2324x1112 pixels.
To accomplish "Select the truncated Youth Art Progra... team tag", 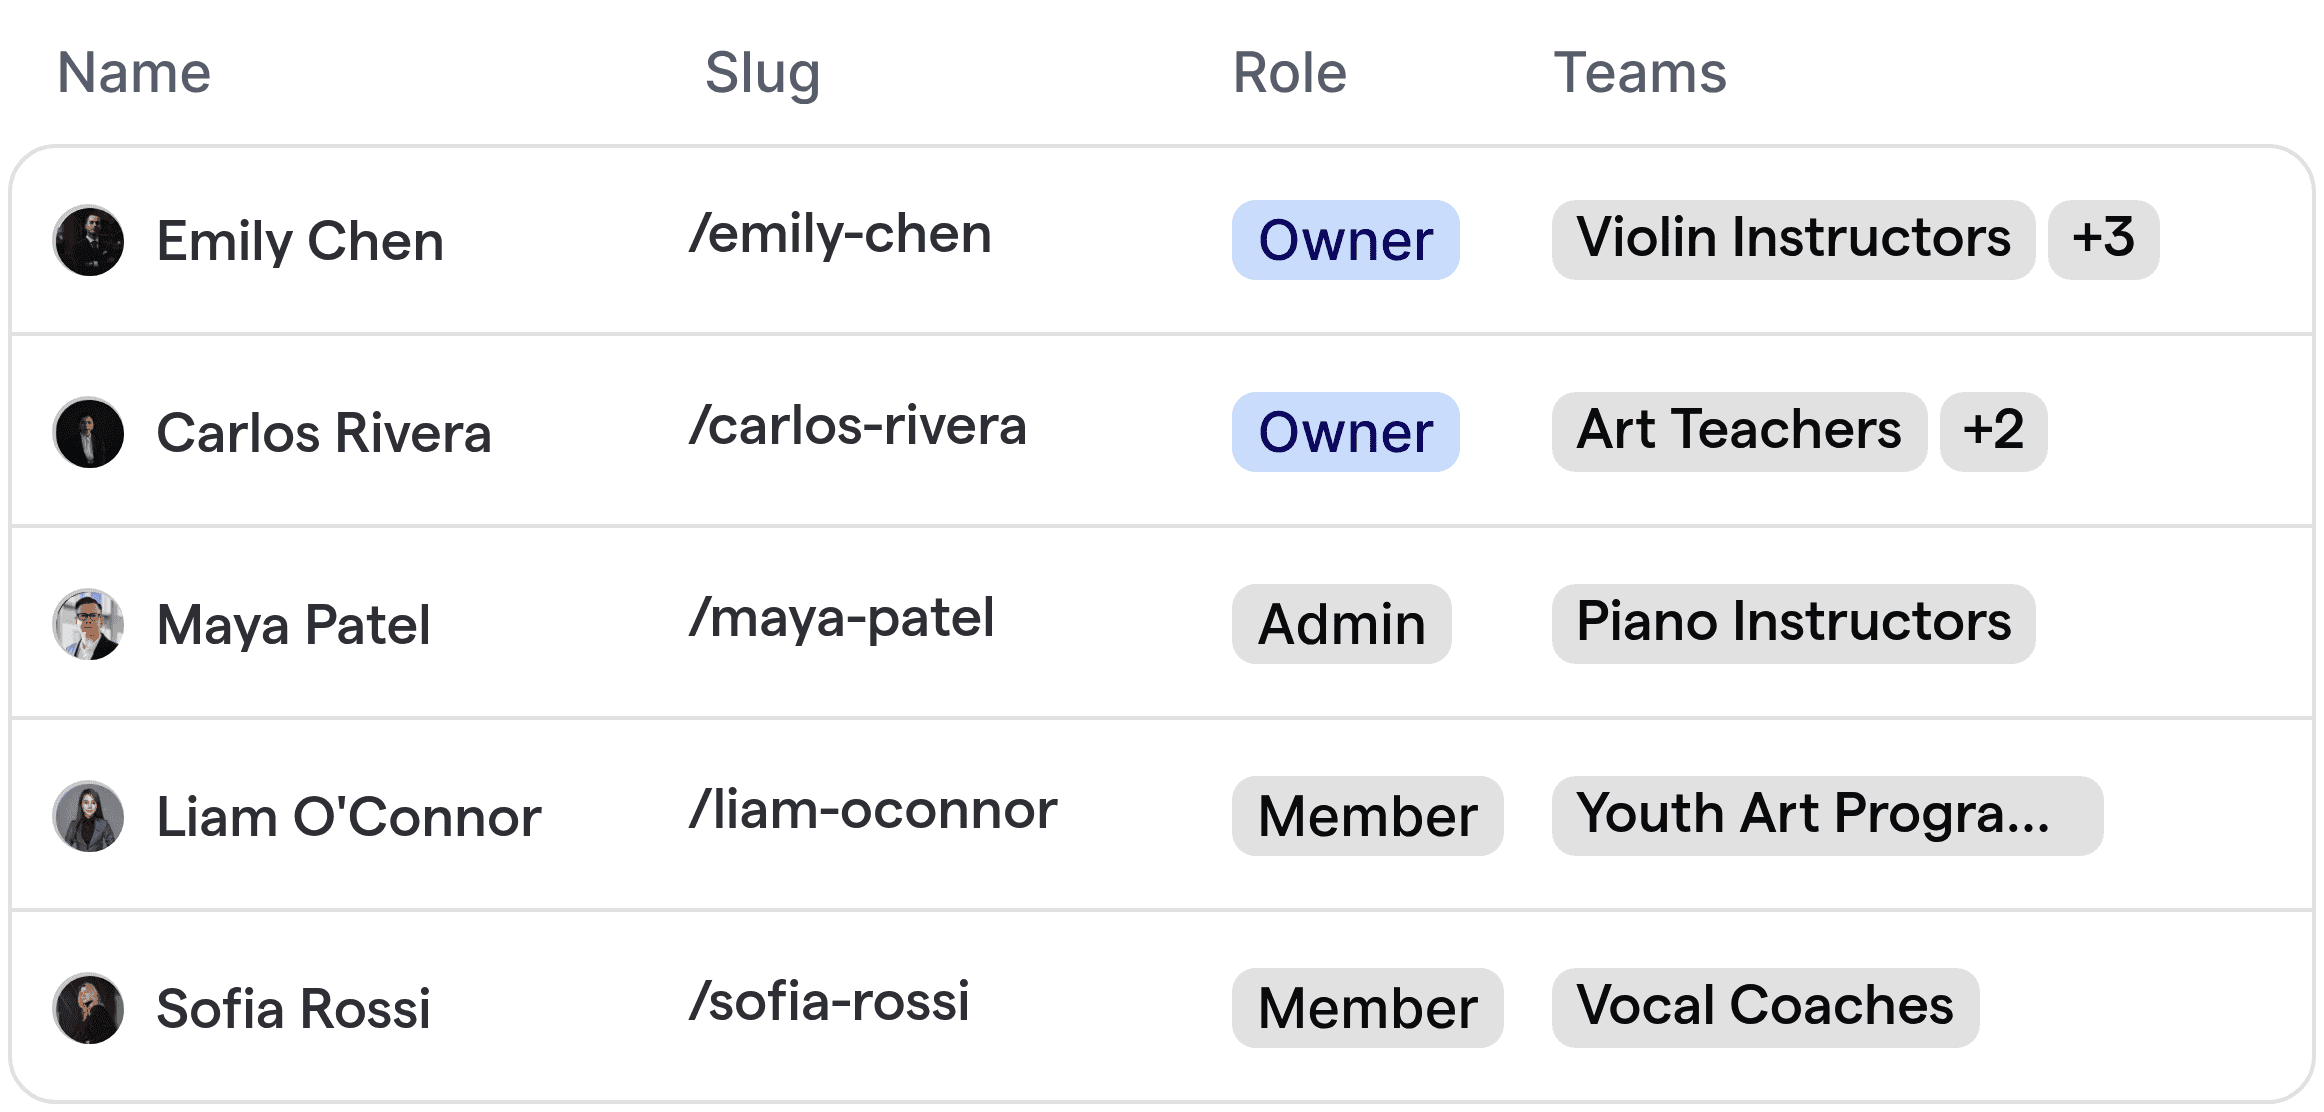I will point(1826,816).
